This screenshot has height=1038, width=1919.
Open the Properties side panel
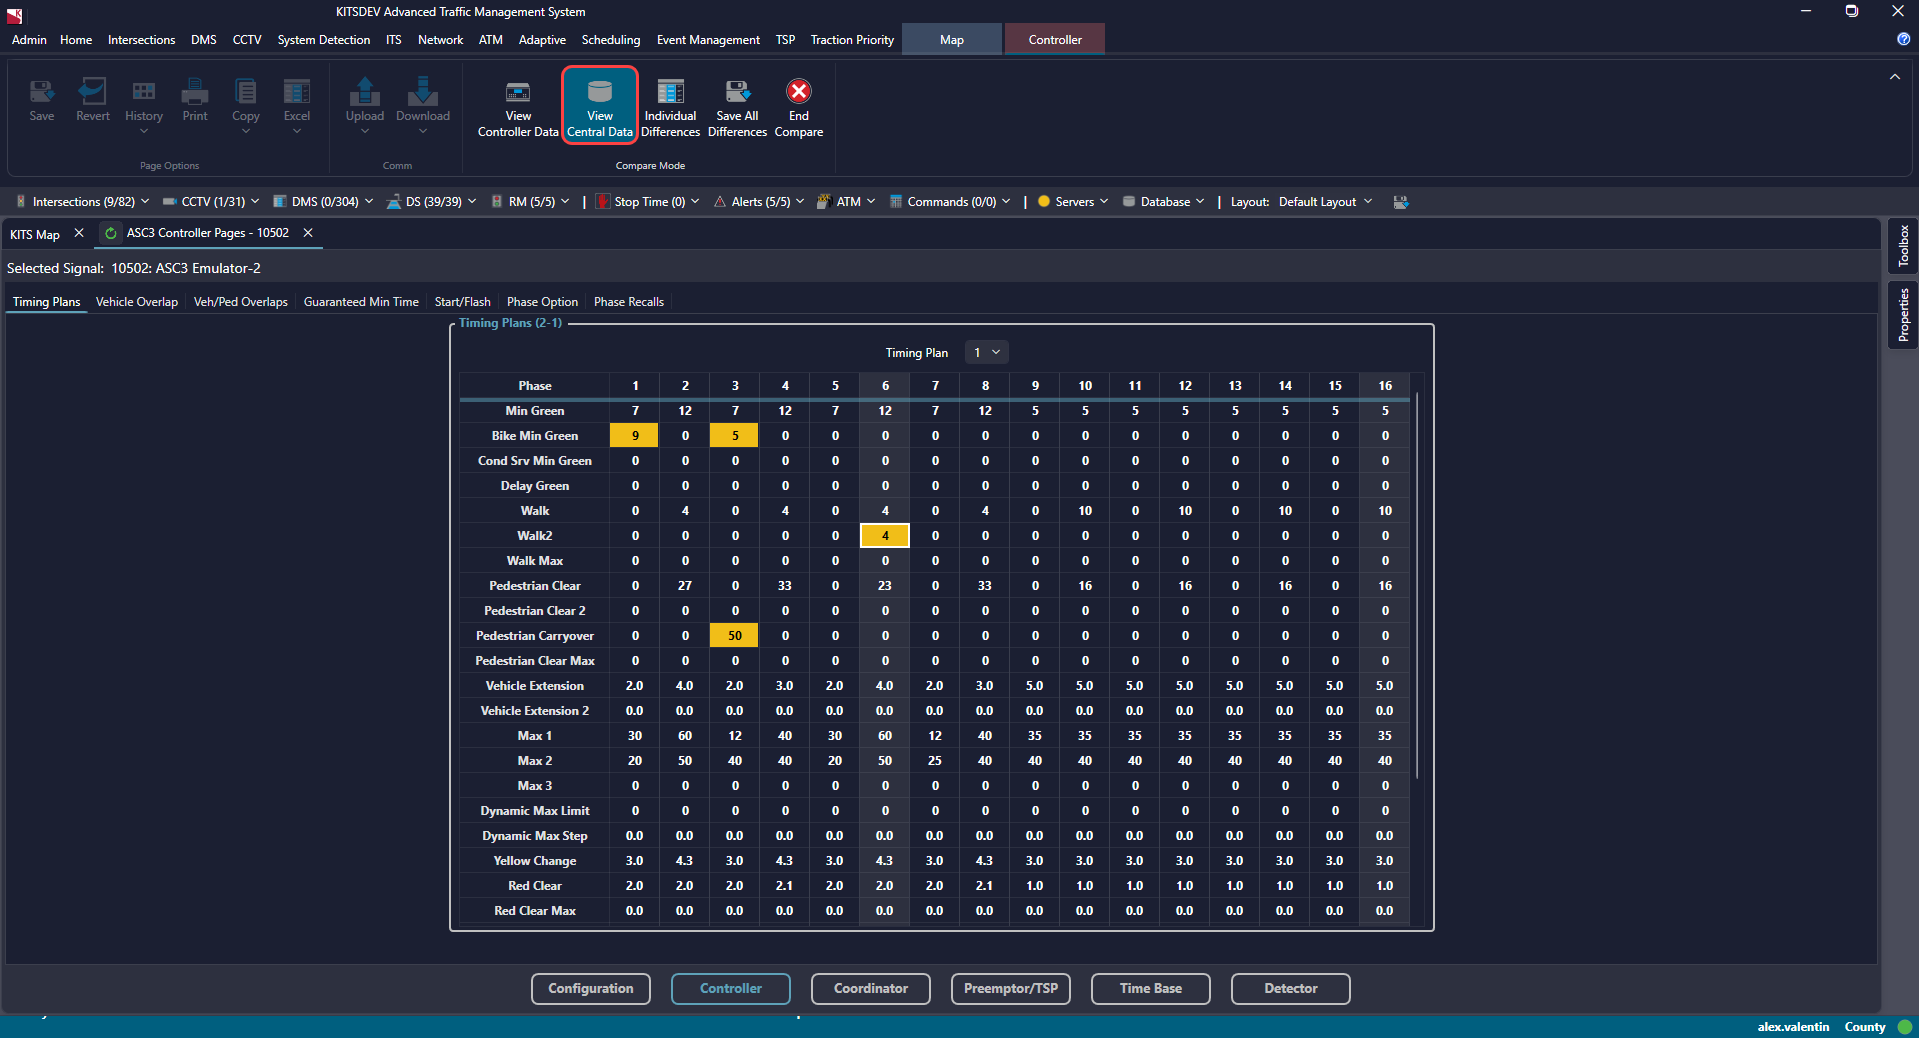[x=1903, y=314]
